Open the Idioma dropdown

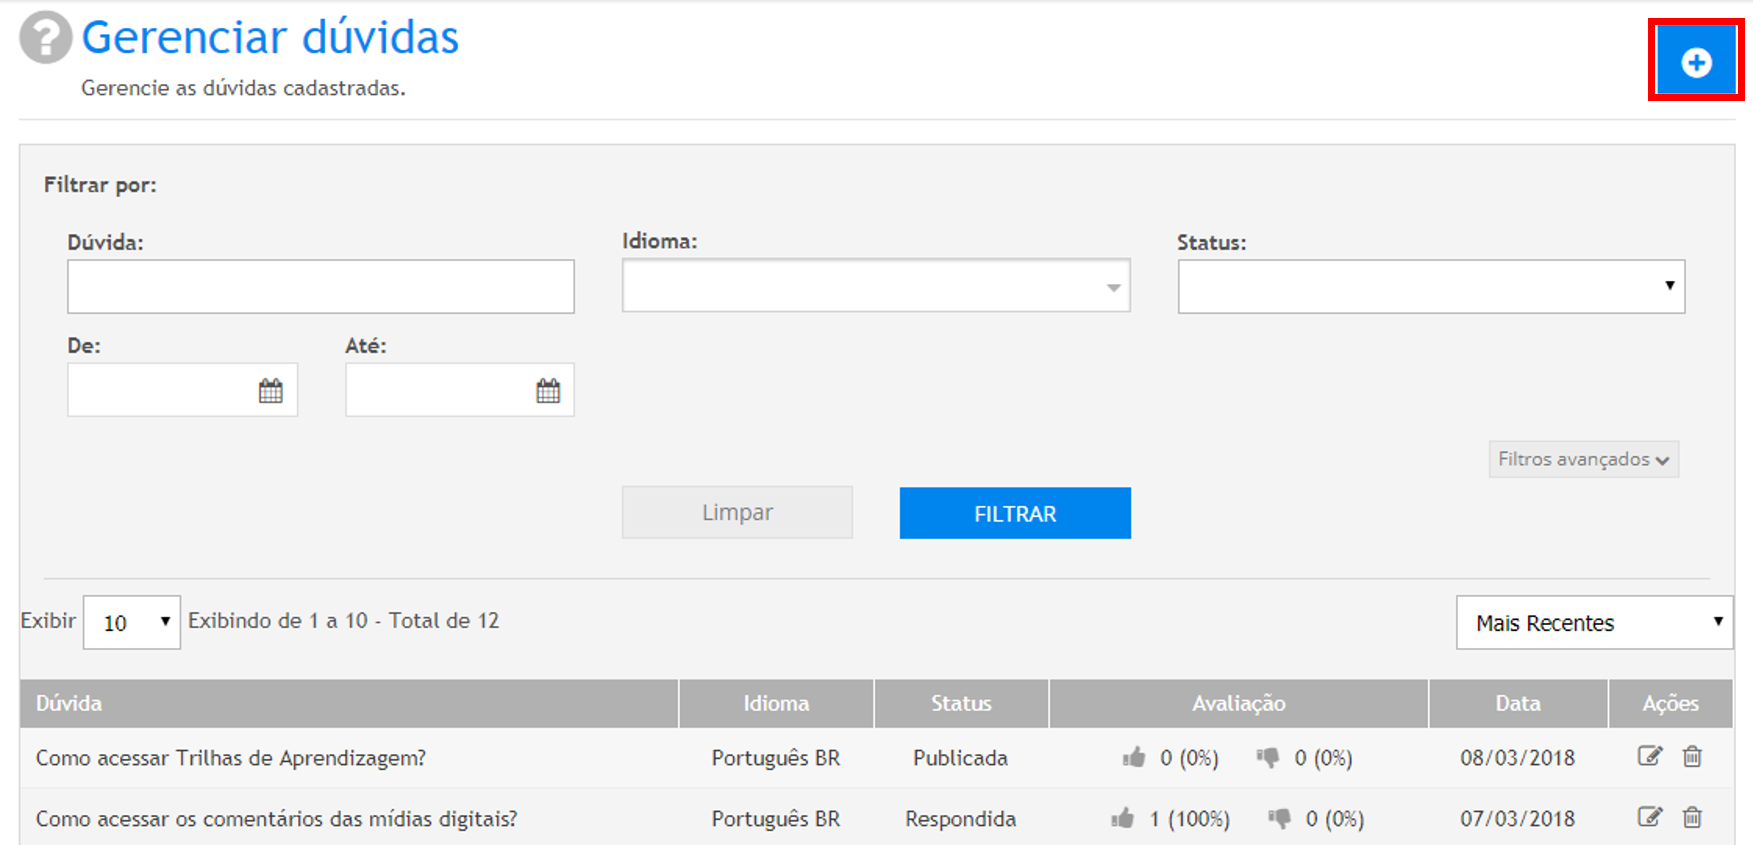[x=875, y=286]
